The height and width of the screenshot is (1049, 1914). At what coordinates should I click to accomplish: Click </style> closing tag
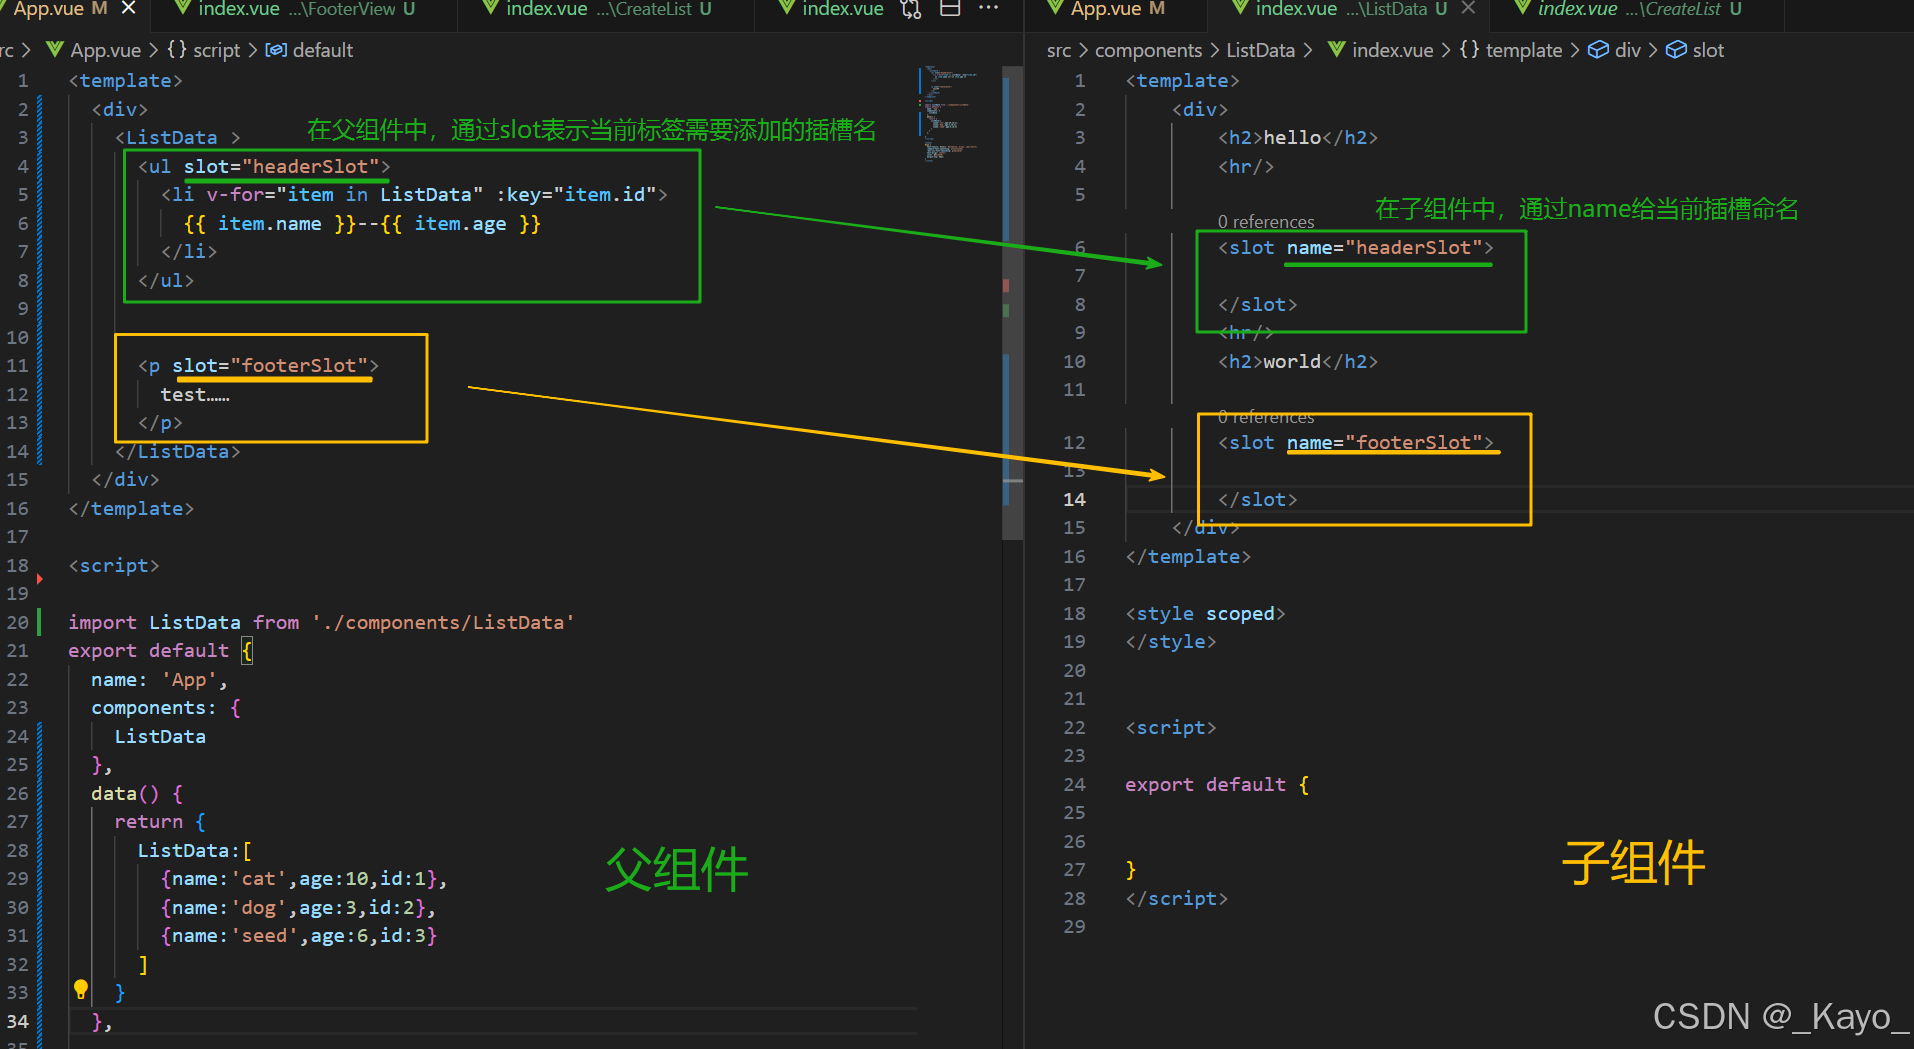[1171, 641]
